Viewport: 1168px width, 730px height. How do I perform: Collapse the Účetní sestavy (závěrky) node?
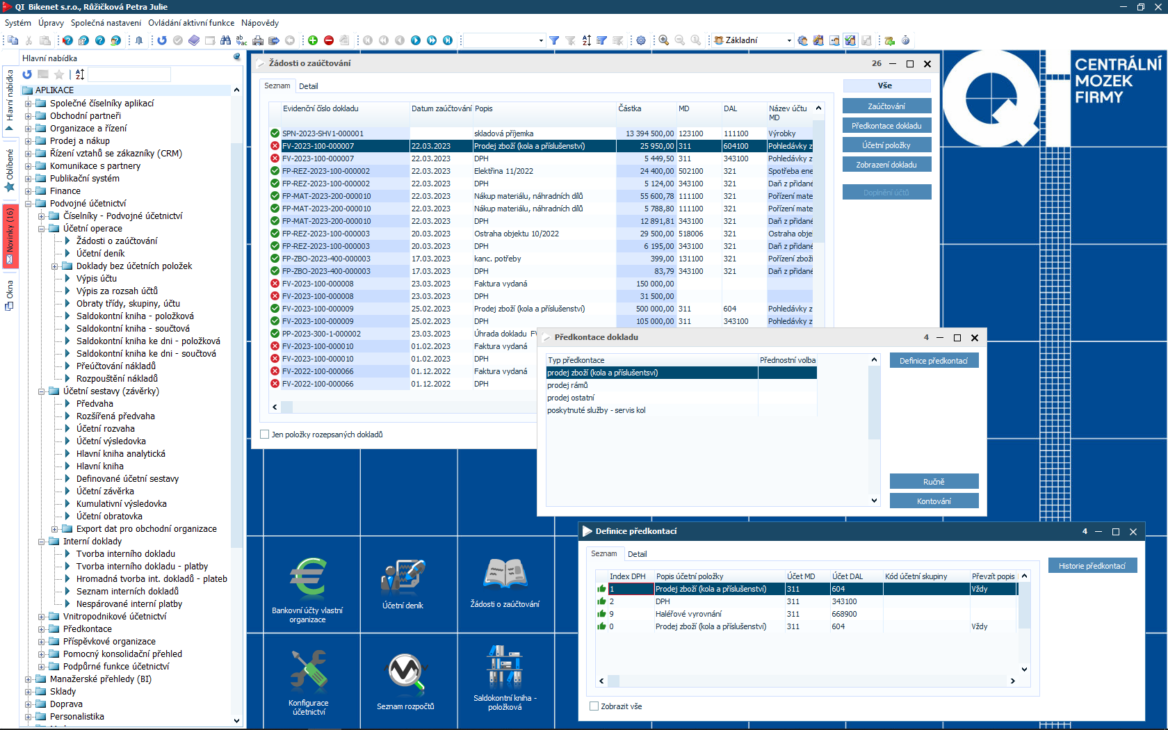(x=42, y=391)
